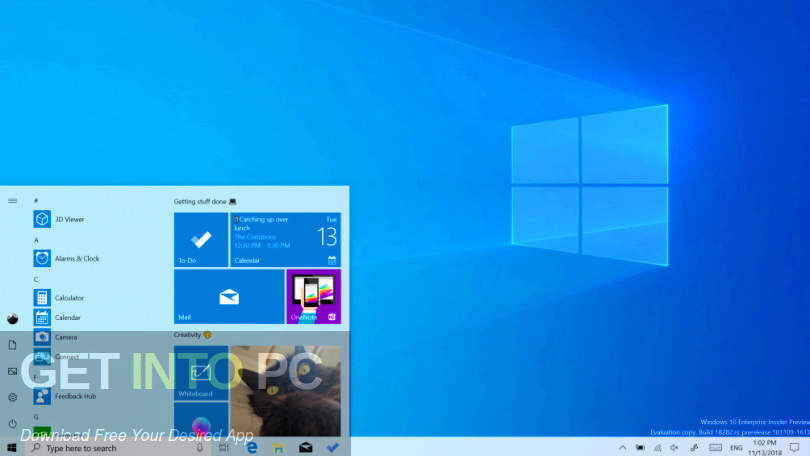Click the Power button in Start sidebar
This screenshot has height=456, width=810.
tap(12, 423)
